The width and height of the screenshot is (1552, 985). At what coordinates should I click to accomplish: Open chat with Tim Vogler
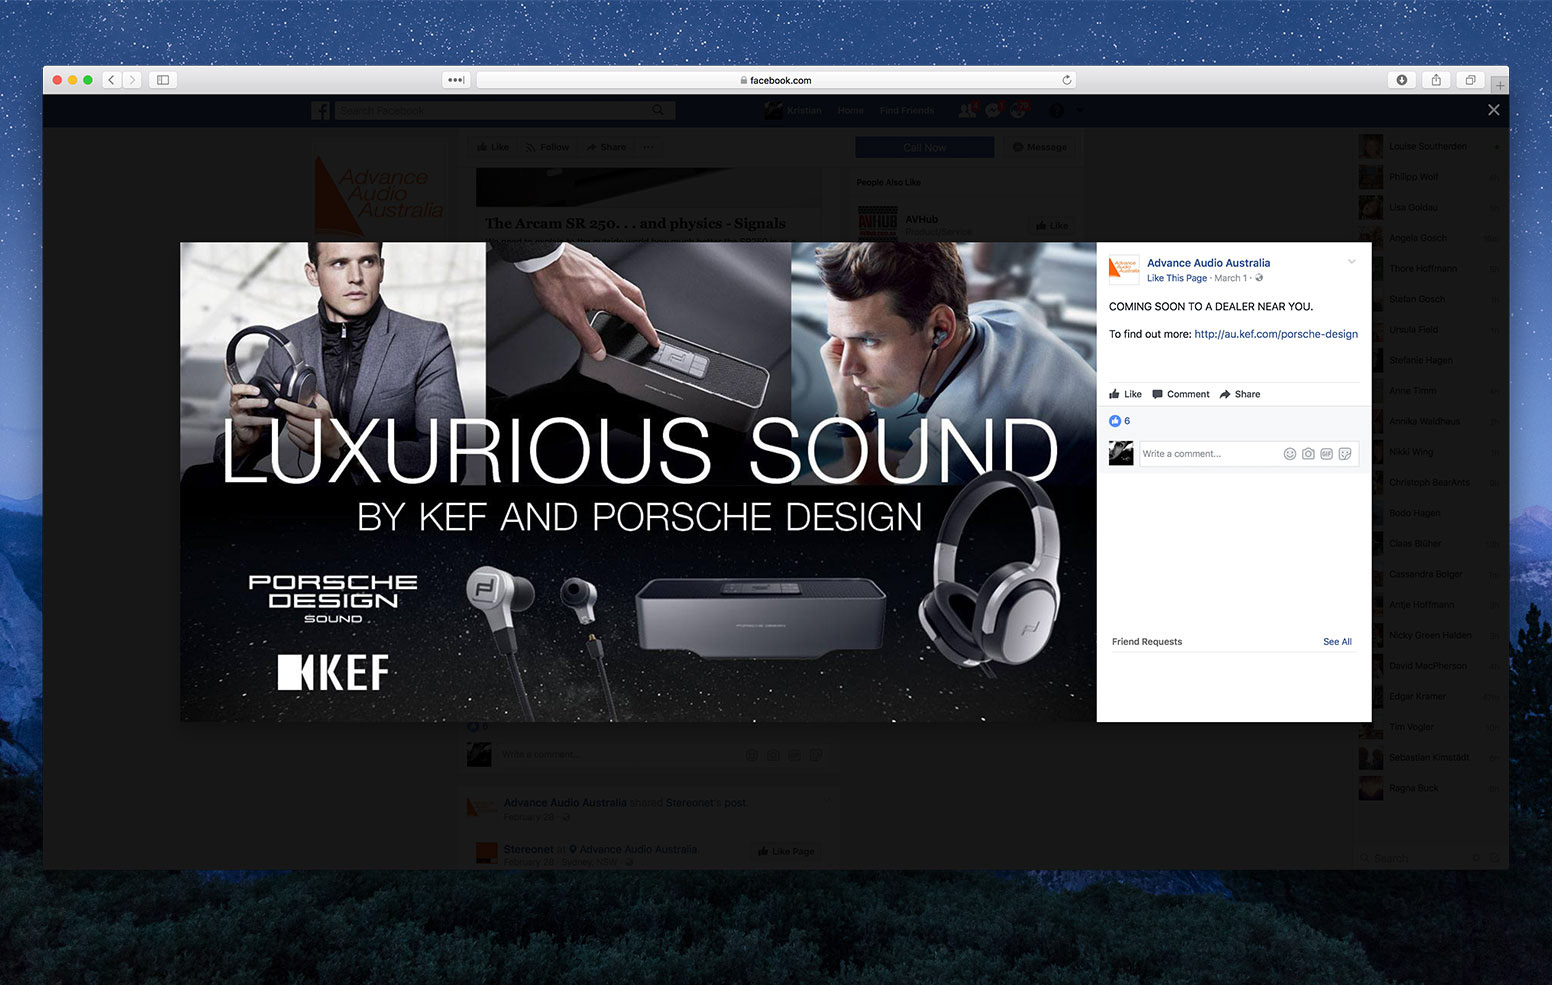(x=1430, y=727)
